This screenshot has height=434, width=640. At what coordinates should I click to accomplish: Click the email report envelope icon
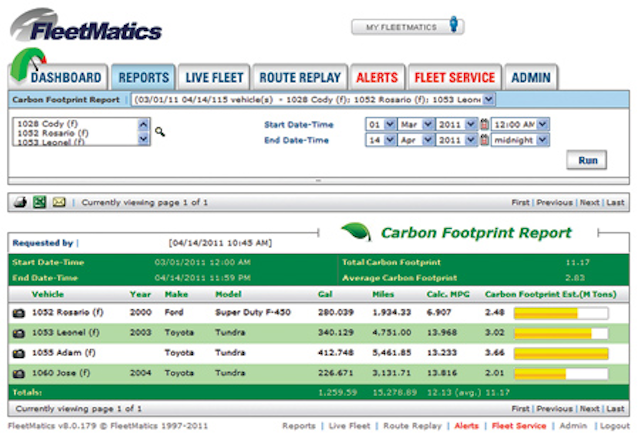point(59,202)
